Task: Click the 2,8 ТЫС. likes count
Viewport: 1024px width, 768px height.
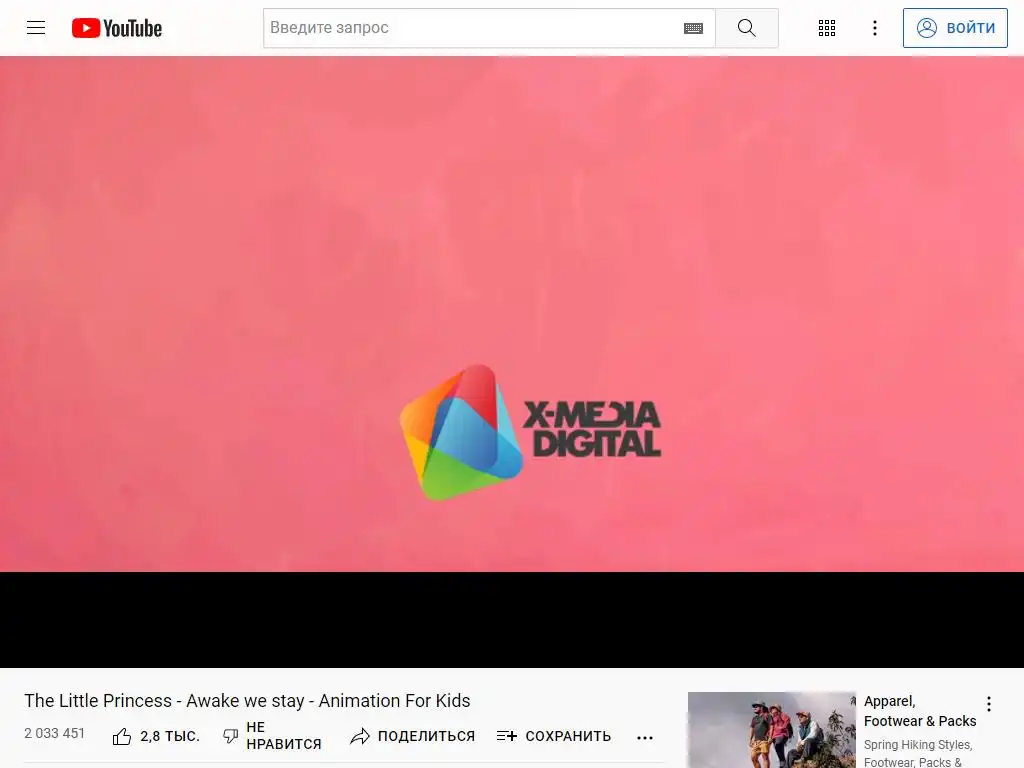Action: tap(170, 737)
